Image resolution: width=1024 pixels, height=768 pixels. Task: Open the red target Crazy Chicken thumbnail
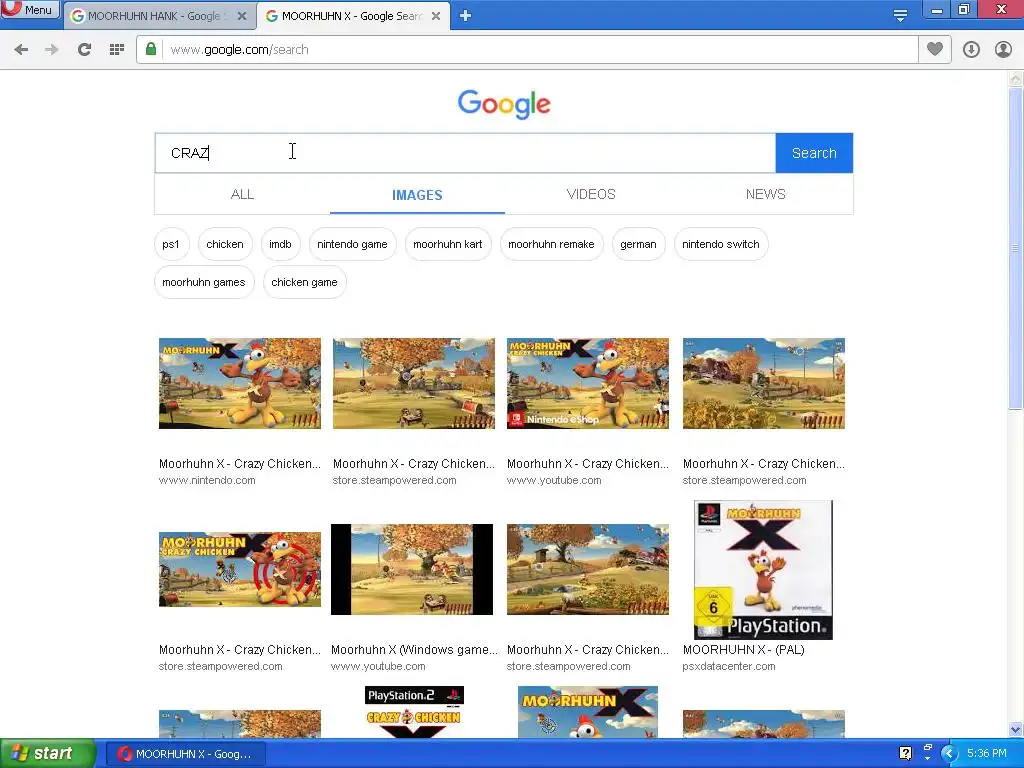click(240, 569)
